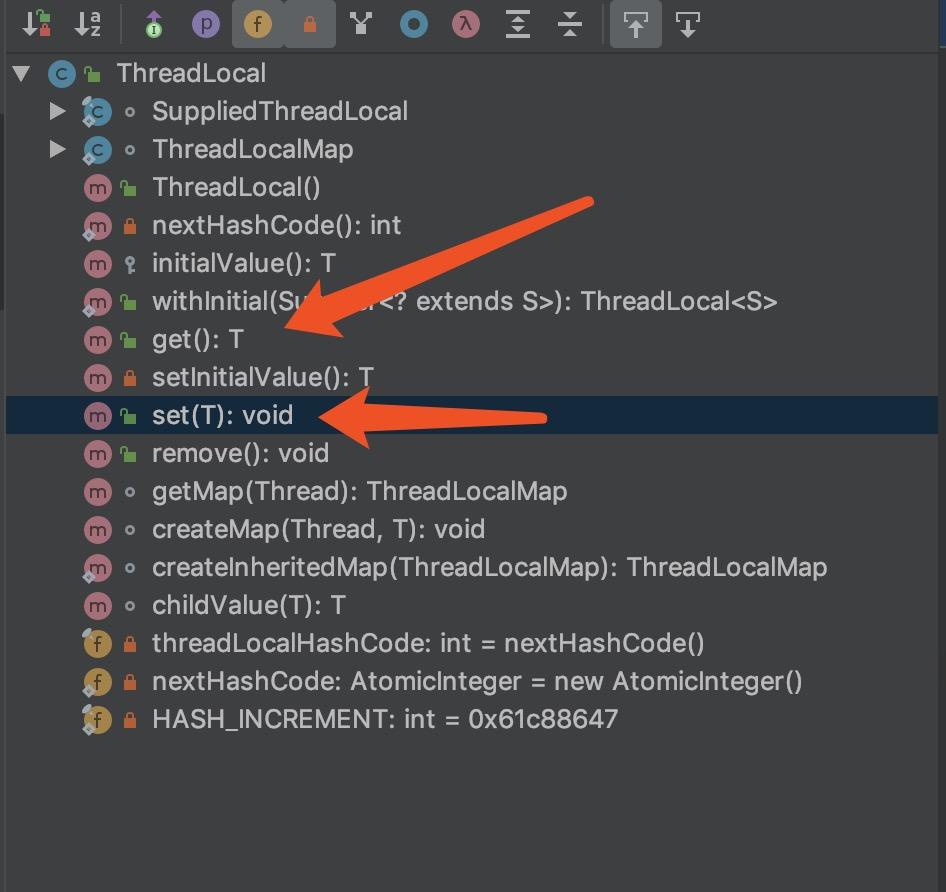The width and height of the screenshot is (946, 892).
Task: Expand the ThreadLocalMap node
Action: pos(58,149)
